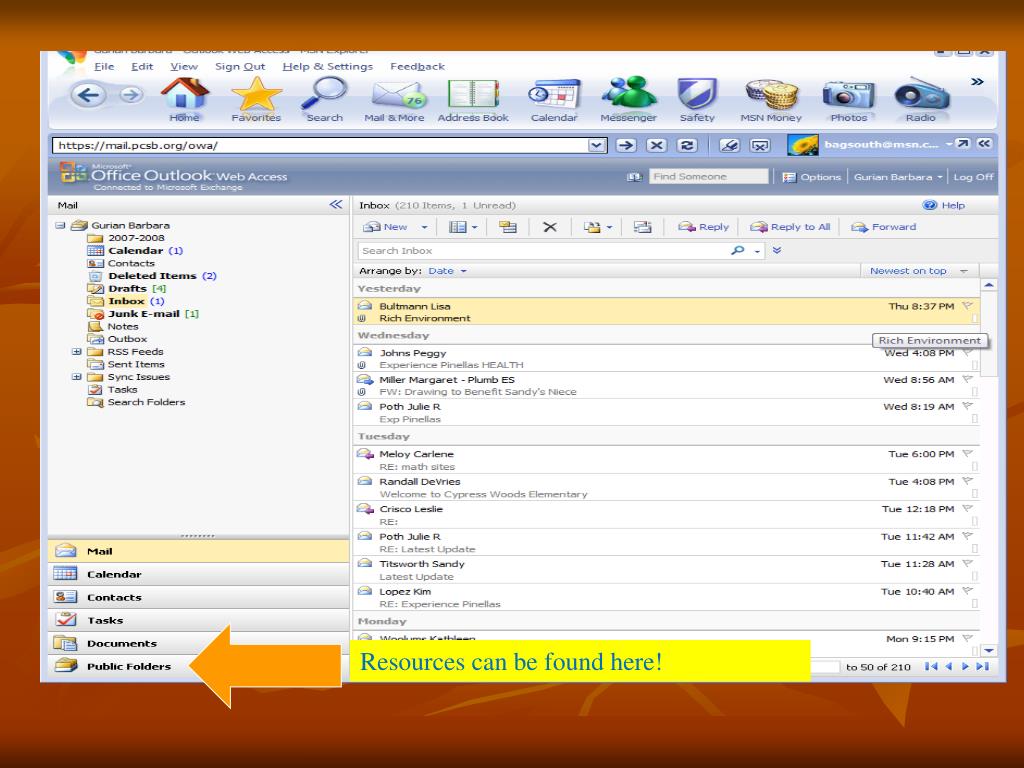
Task: Stop page loading with the X button
Action: click(x=656, y=145)
